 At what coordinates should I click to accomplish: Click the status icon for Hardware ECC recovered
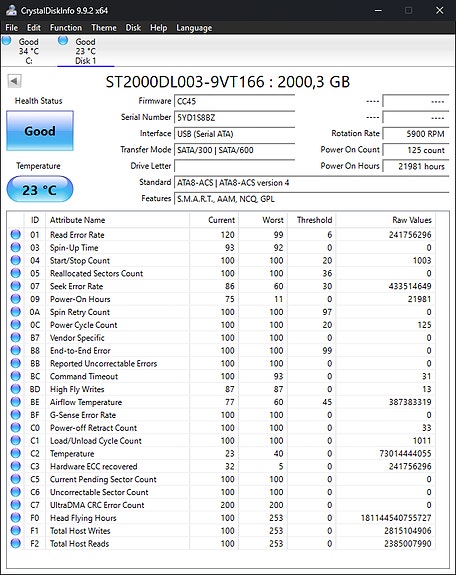[x=16, y=466]
